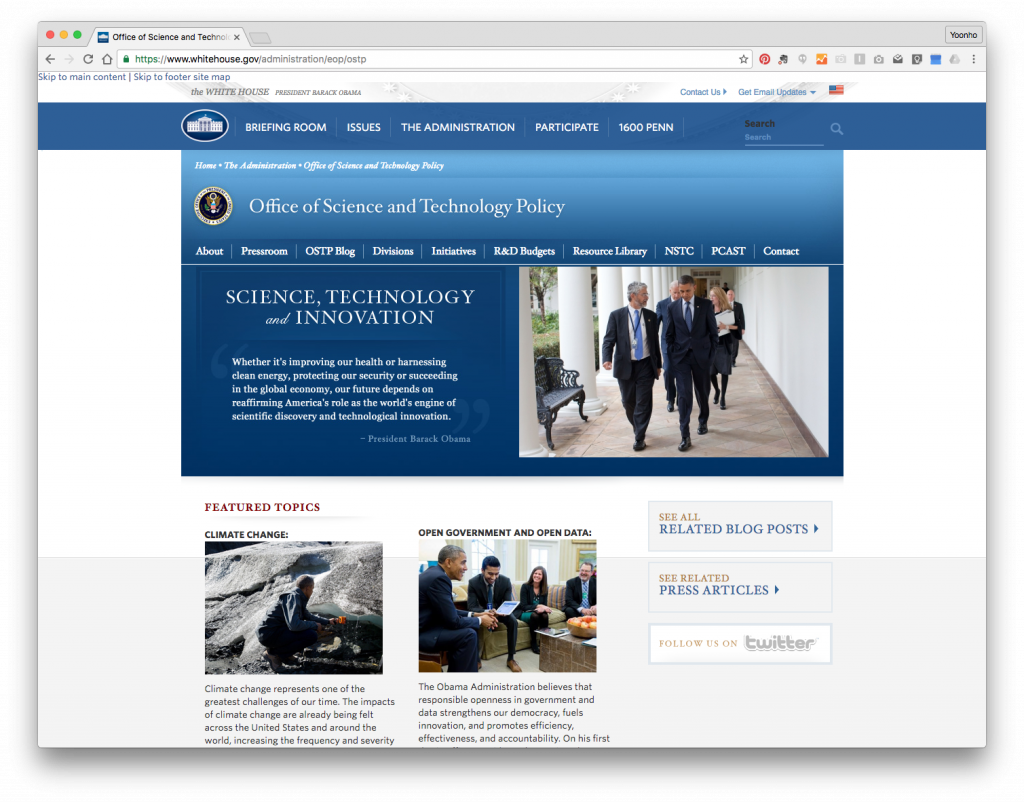Click Skip to main content link
1024x802 pixels.
point(82,76)
